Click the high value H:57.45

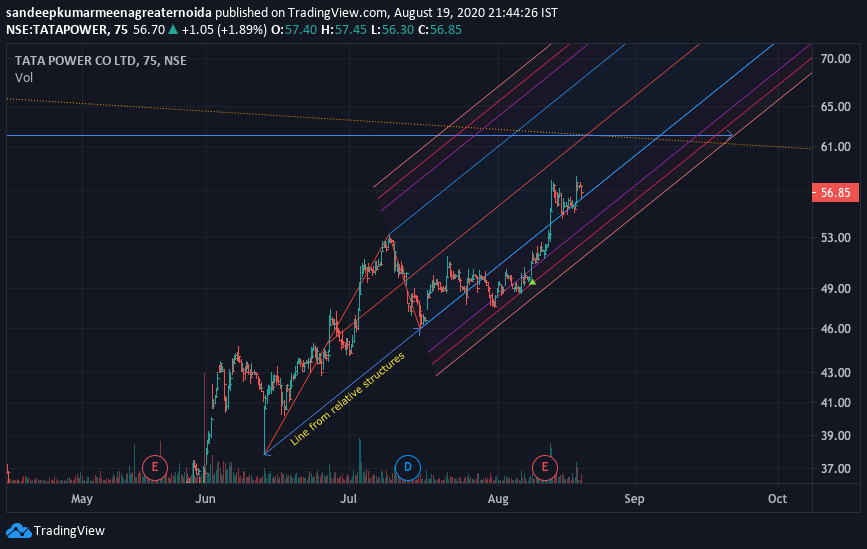[344, 29]
